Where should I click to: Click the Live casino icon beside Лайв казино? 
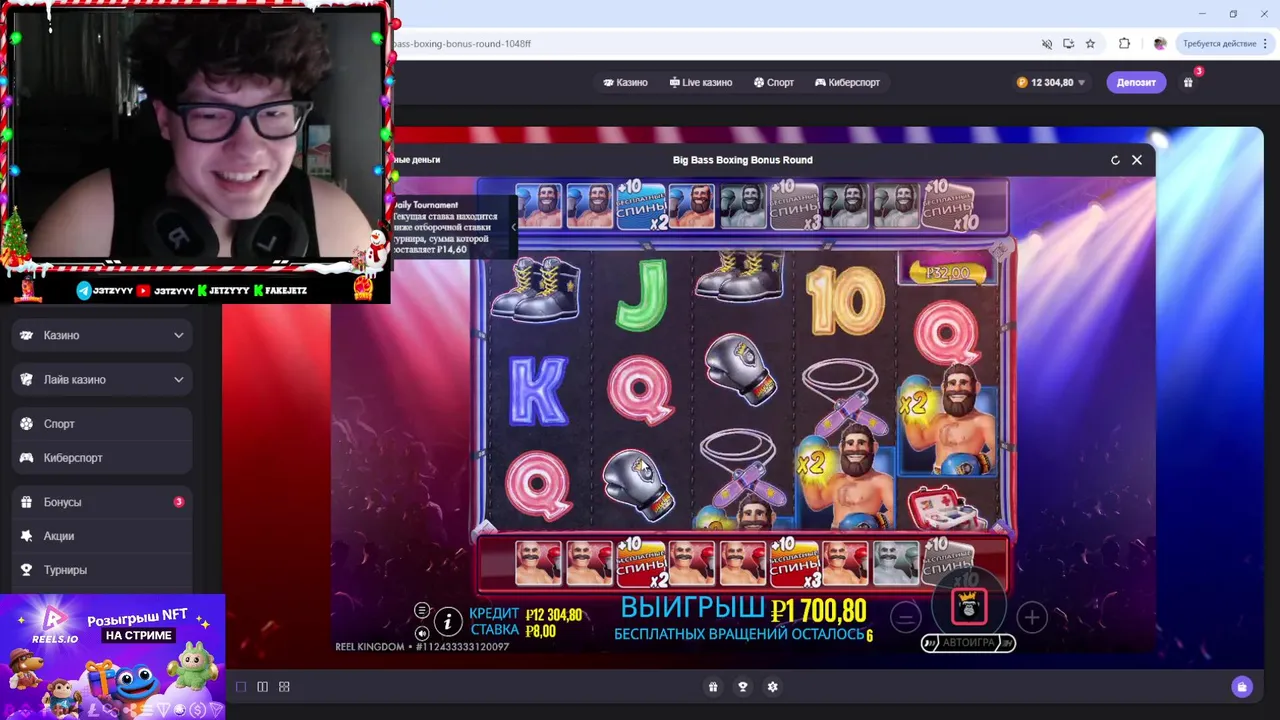tap(27, 379)
